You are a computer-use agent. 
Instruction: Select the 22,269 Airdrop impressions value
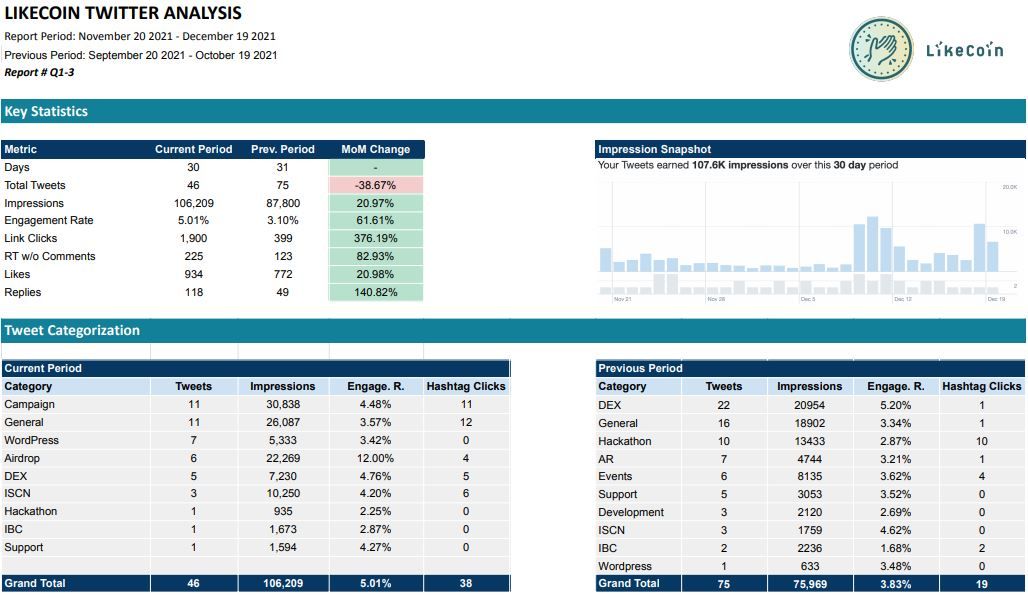(283, 458)
